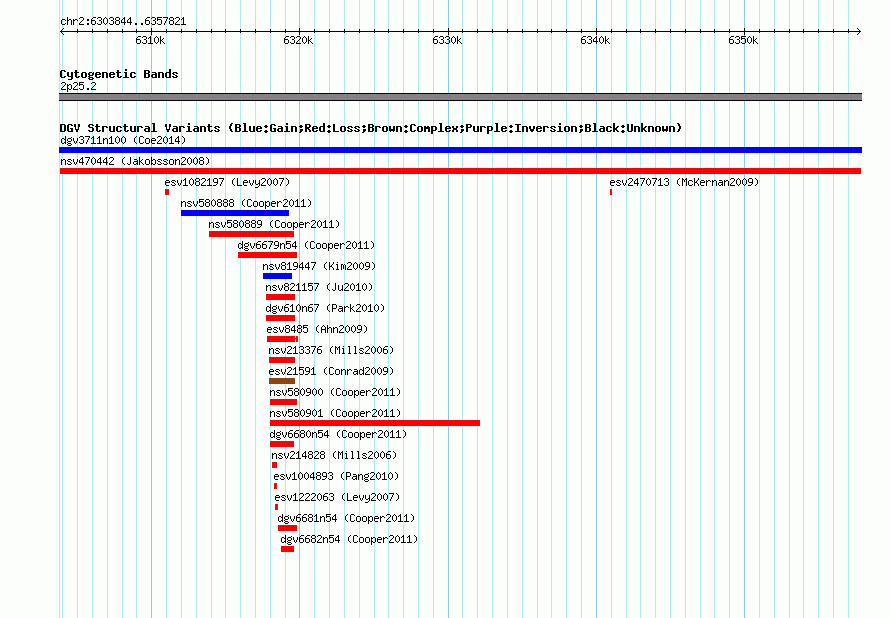Select the esv21591 (Conrad2009) label

331,371
